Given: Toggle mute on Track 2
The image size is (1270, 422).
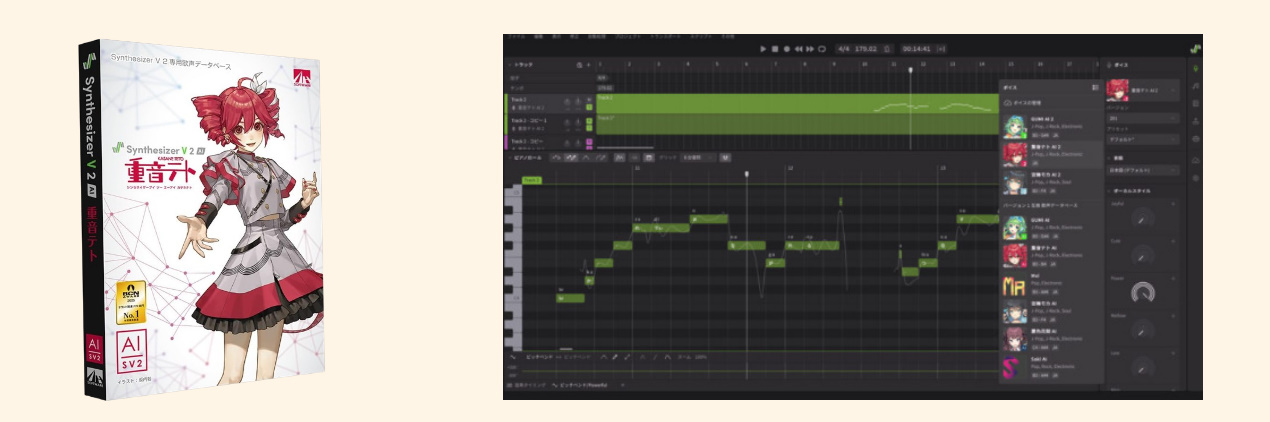Looking at the screenshot, I should (x=568, y=101).
